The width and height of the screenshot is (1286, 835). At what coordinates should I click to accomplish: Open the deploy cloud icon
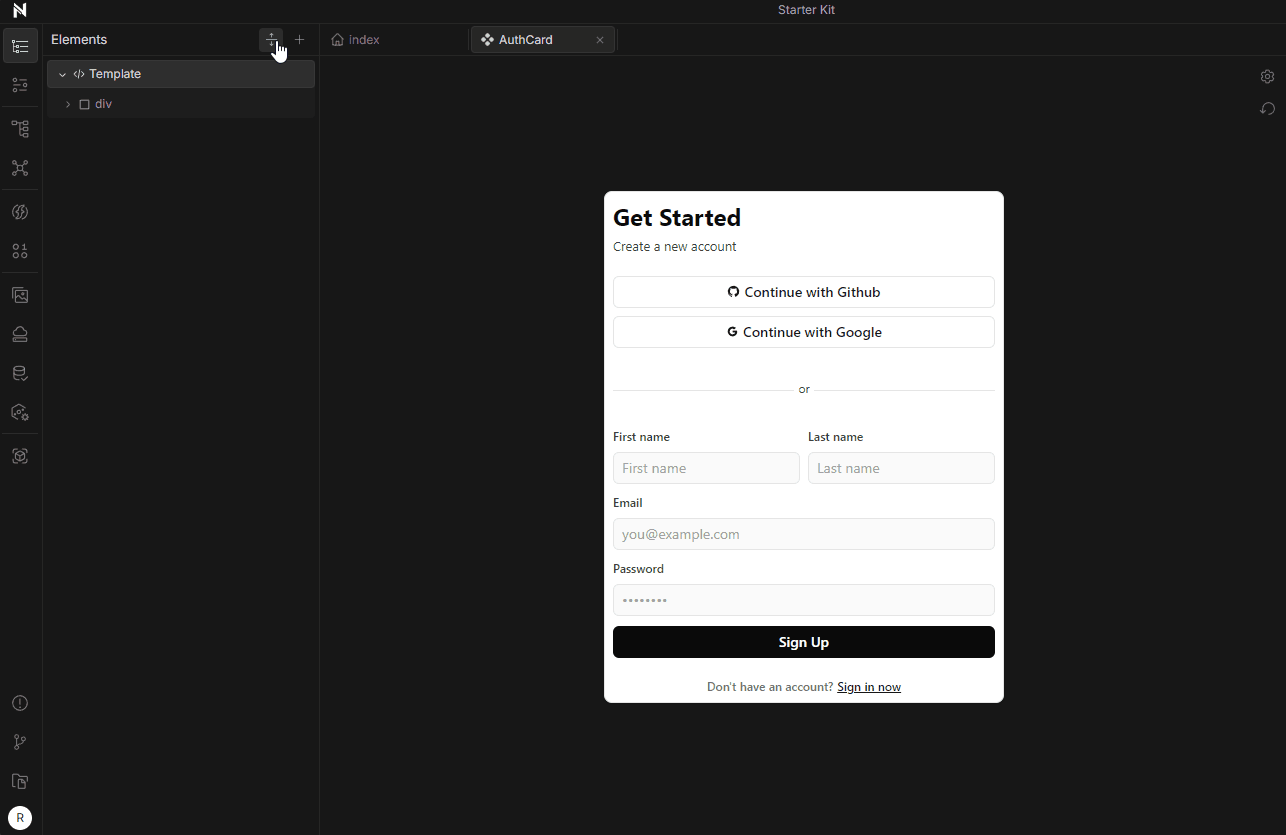pos(20,334)
